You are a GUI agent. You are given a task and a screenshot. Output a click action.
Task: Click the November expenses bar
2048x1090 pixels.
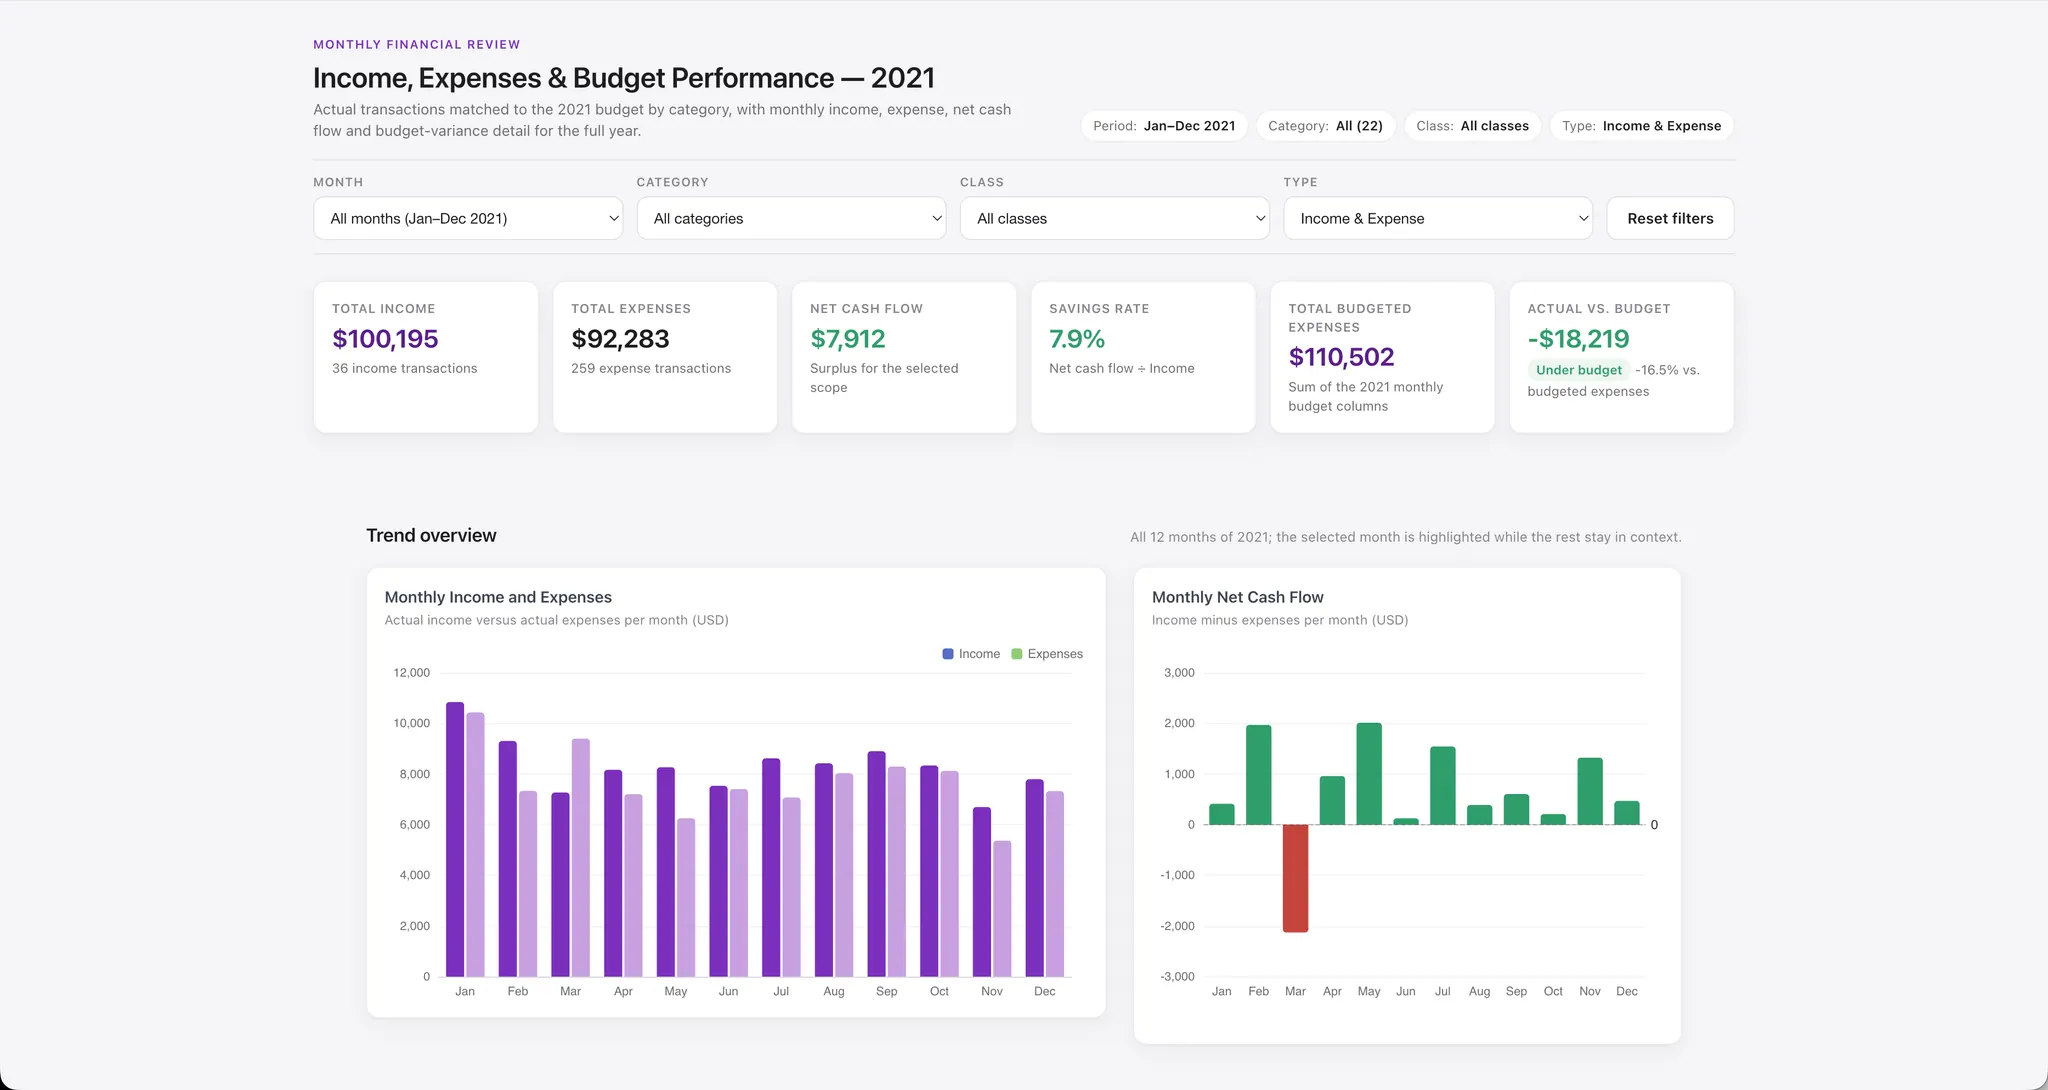pyautogui.click(x=1002, y=908)
